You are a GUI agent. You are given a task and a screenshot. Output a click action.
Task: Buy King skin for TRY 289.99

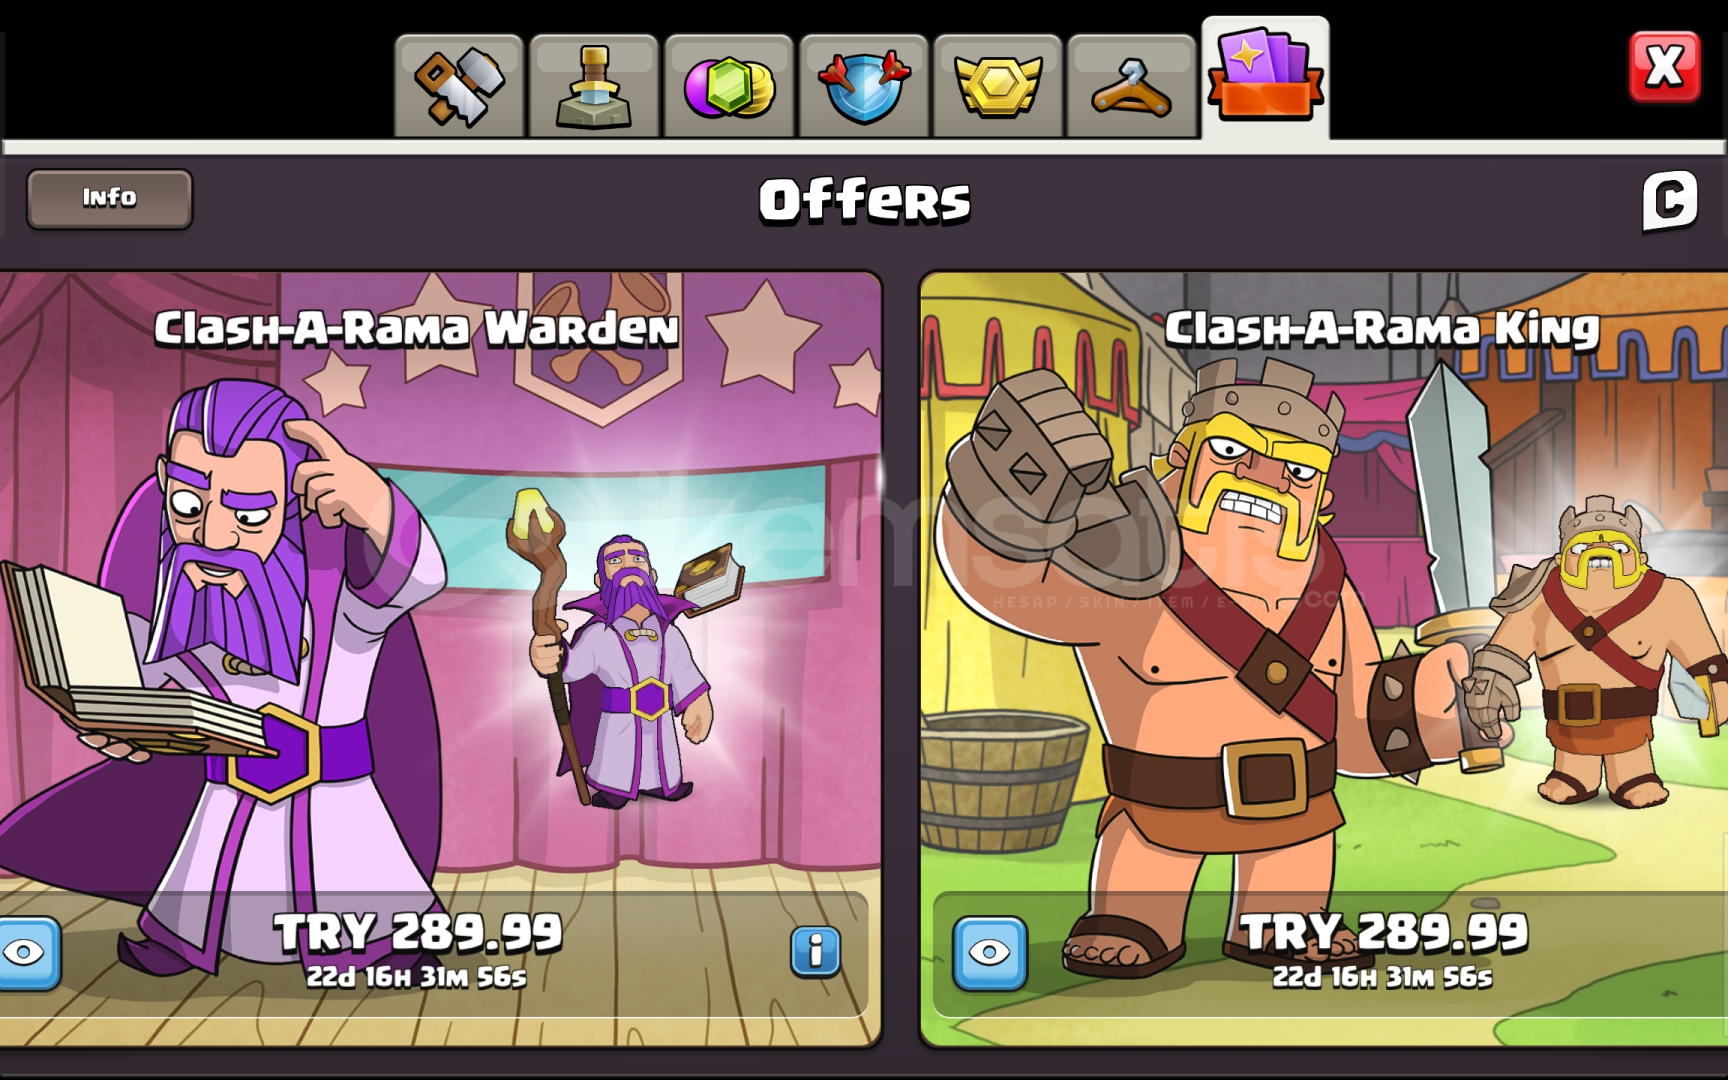point(1384,932)
